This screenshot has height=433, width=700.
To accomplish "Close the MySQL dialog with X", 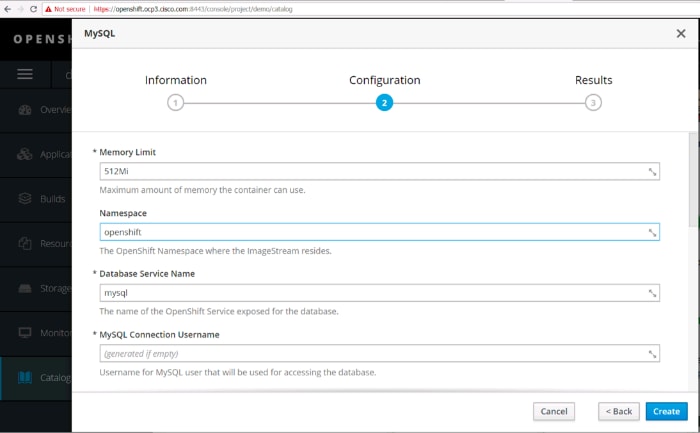I will point(680,33).
